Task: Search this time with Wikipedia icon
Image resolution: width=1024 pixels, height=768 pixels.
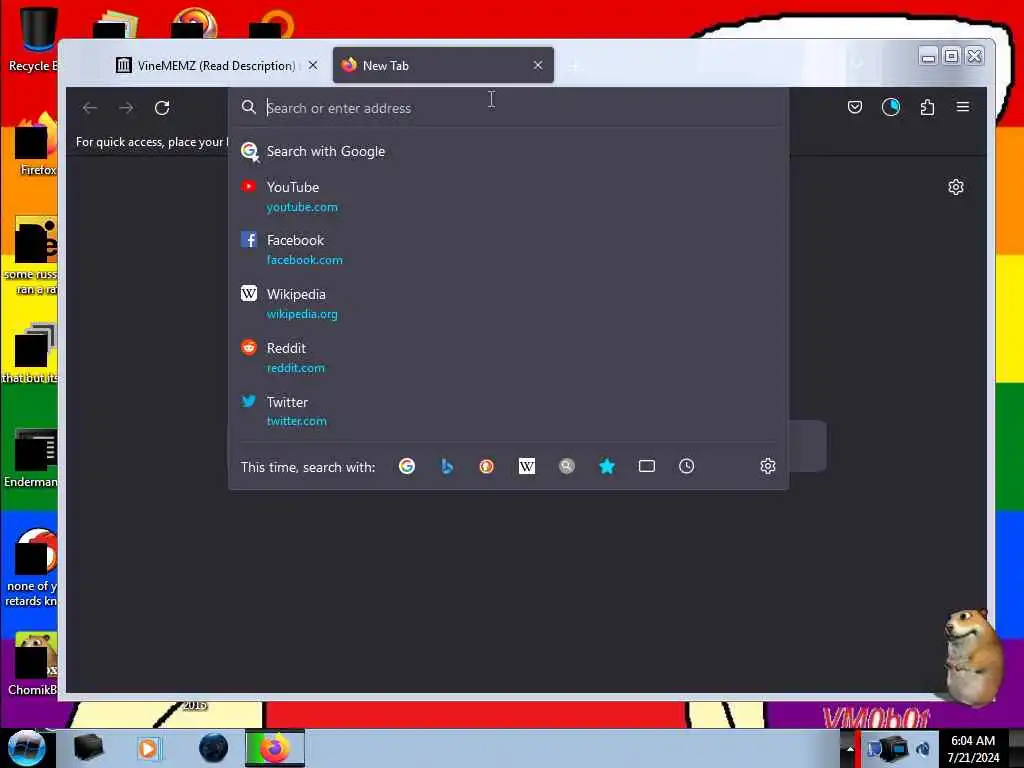Action: point(526,466)
